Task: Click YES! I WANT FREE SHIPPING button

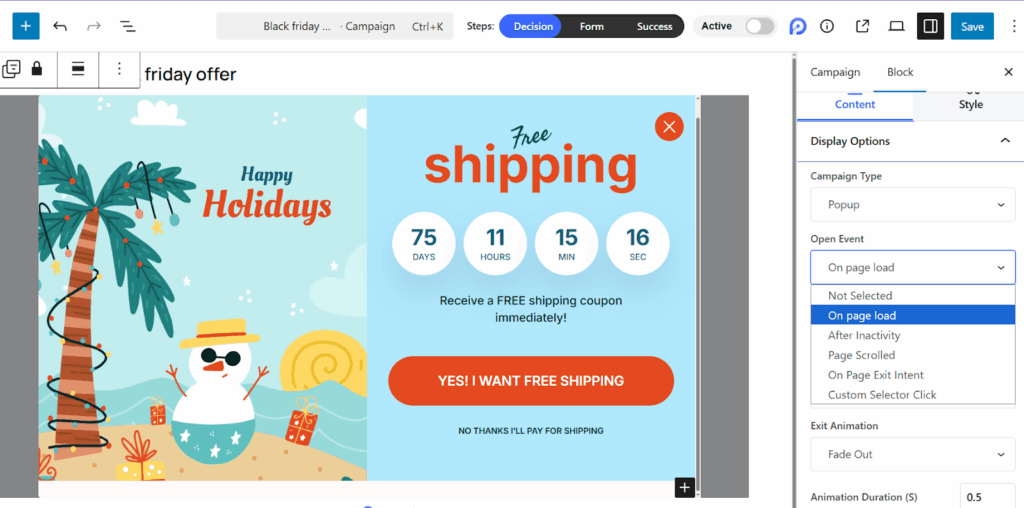Action: click(530, 381)
